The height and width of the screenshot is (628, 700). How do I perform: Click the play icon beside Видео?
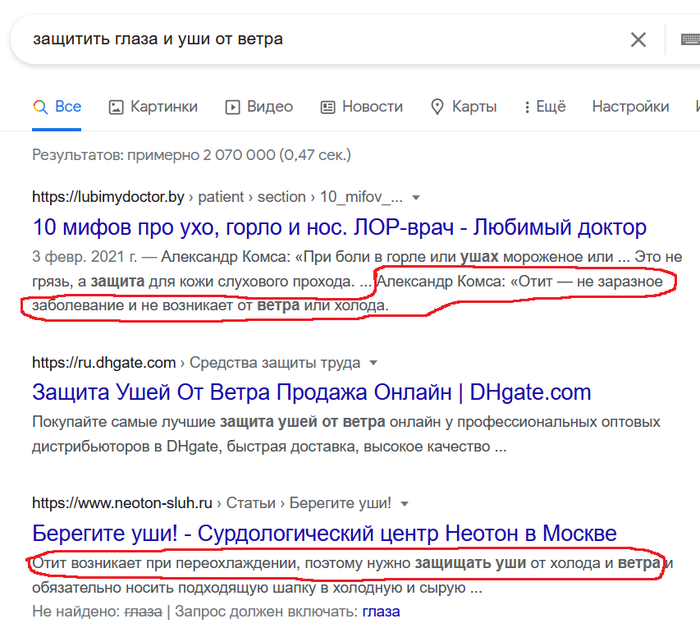click(x=232, y=107)
